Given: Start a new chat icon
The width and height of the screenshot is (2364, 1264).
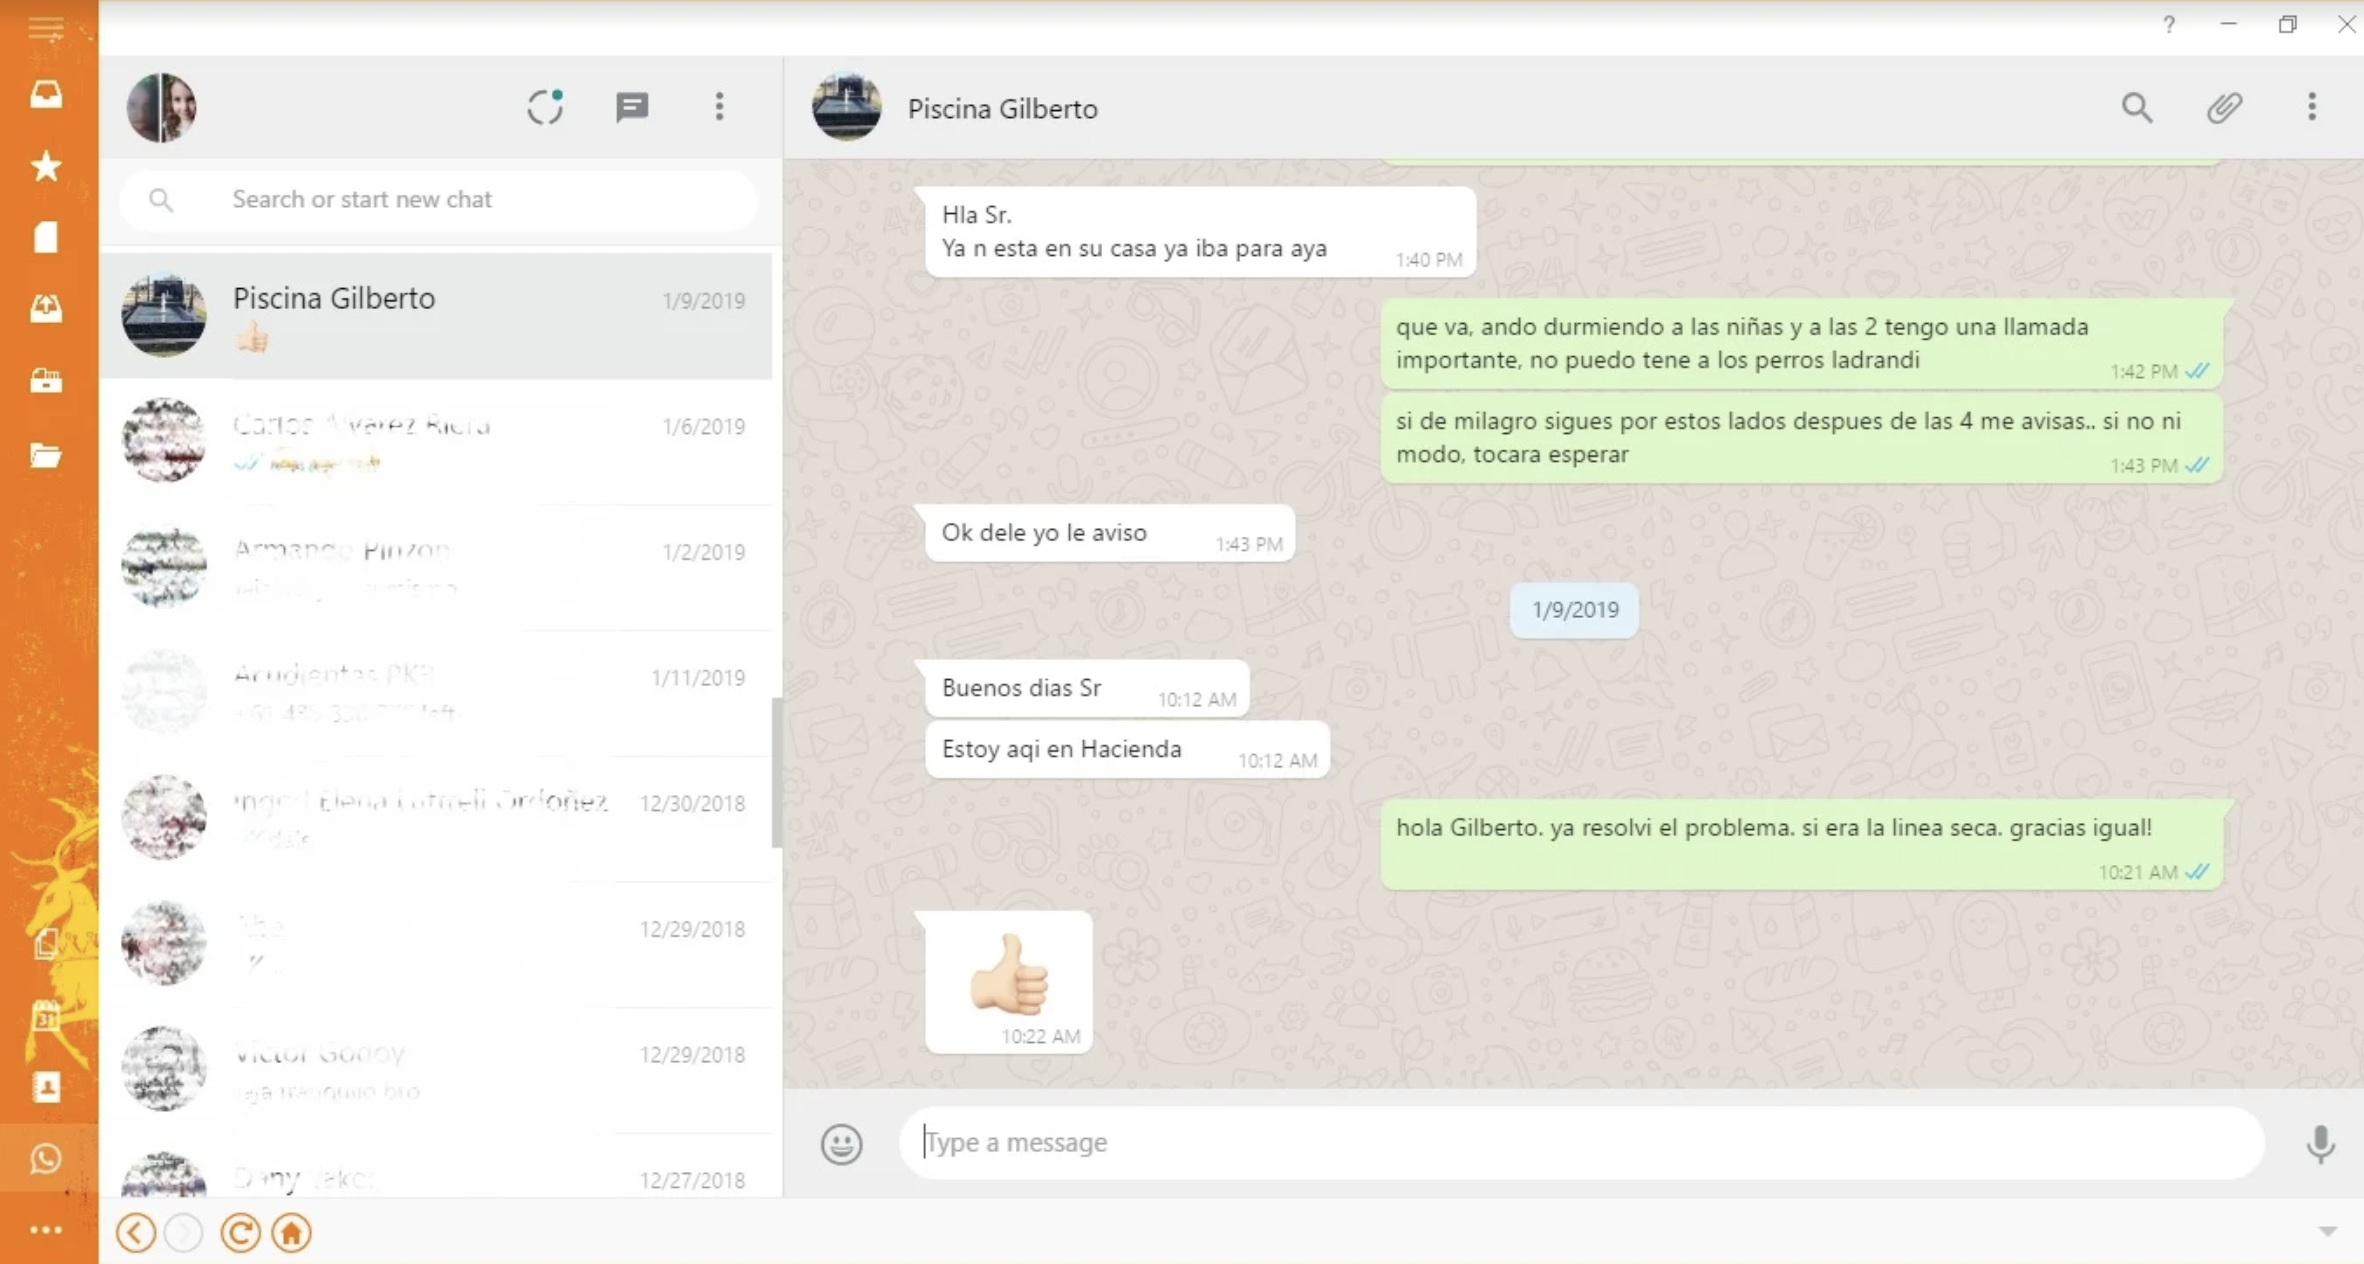Looking at the screenshot, I should point(632,107).
